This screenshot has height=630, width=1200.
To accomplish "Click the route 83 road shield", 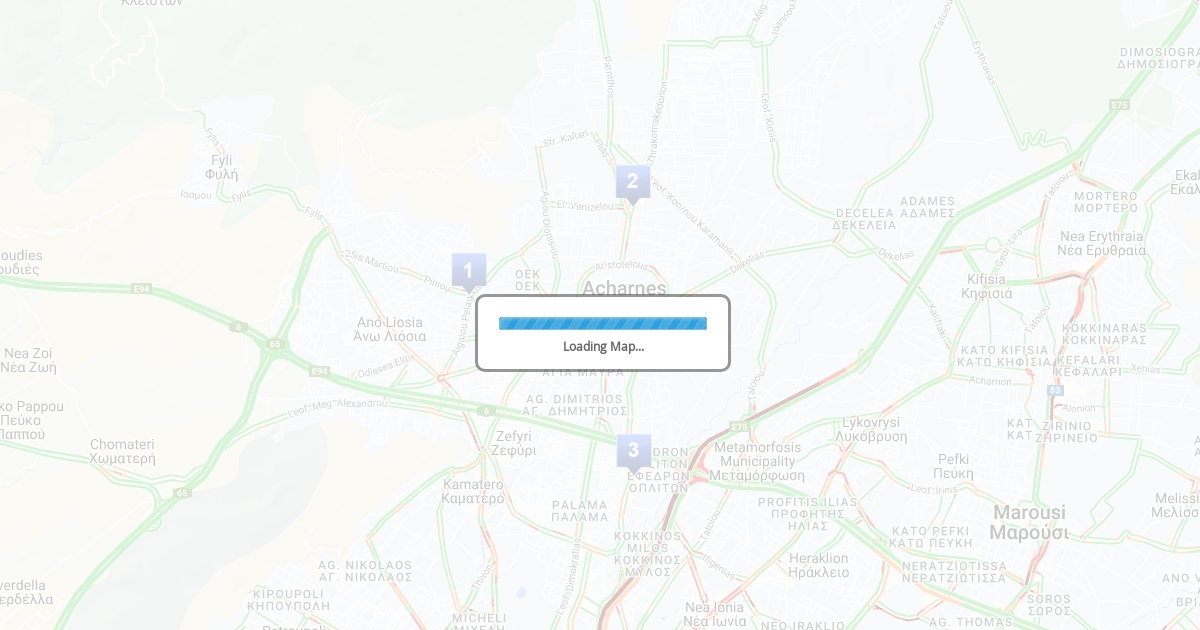I will point(1056,388).
